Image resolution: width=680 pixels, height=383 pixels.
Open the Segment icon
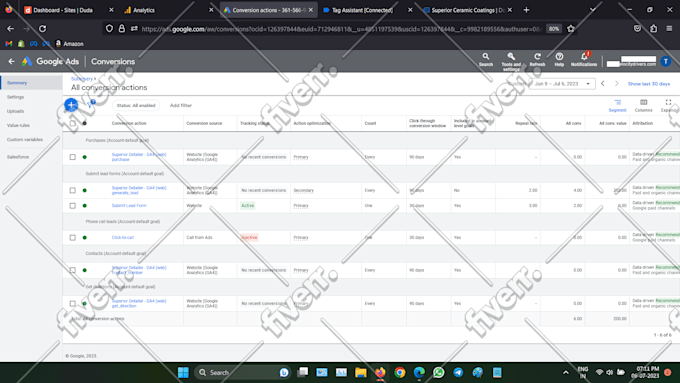[618, 105]
